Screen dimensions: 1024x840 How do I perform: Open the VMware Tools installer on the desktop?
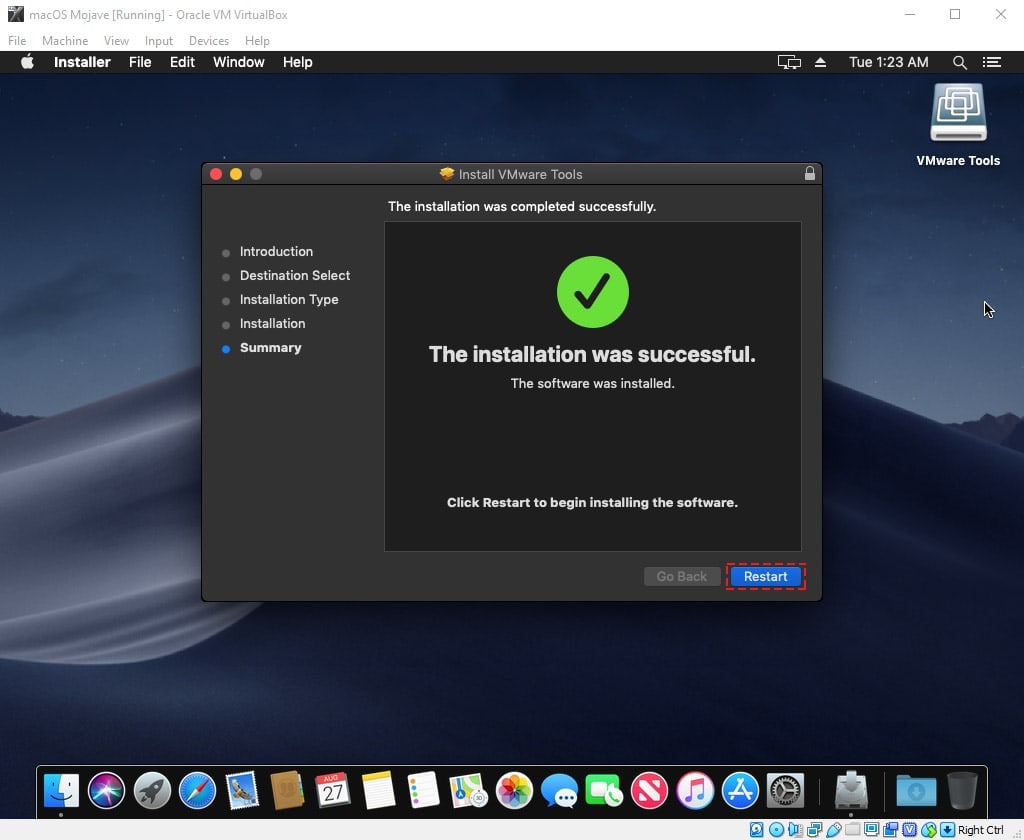tap(957, 112)
